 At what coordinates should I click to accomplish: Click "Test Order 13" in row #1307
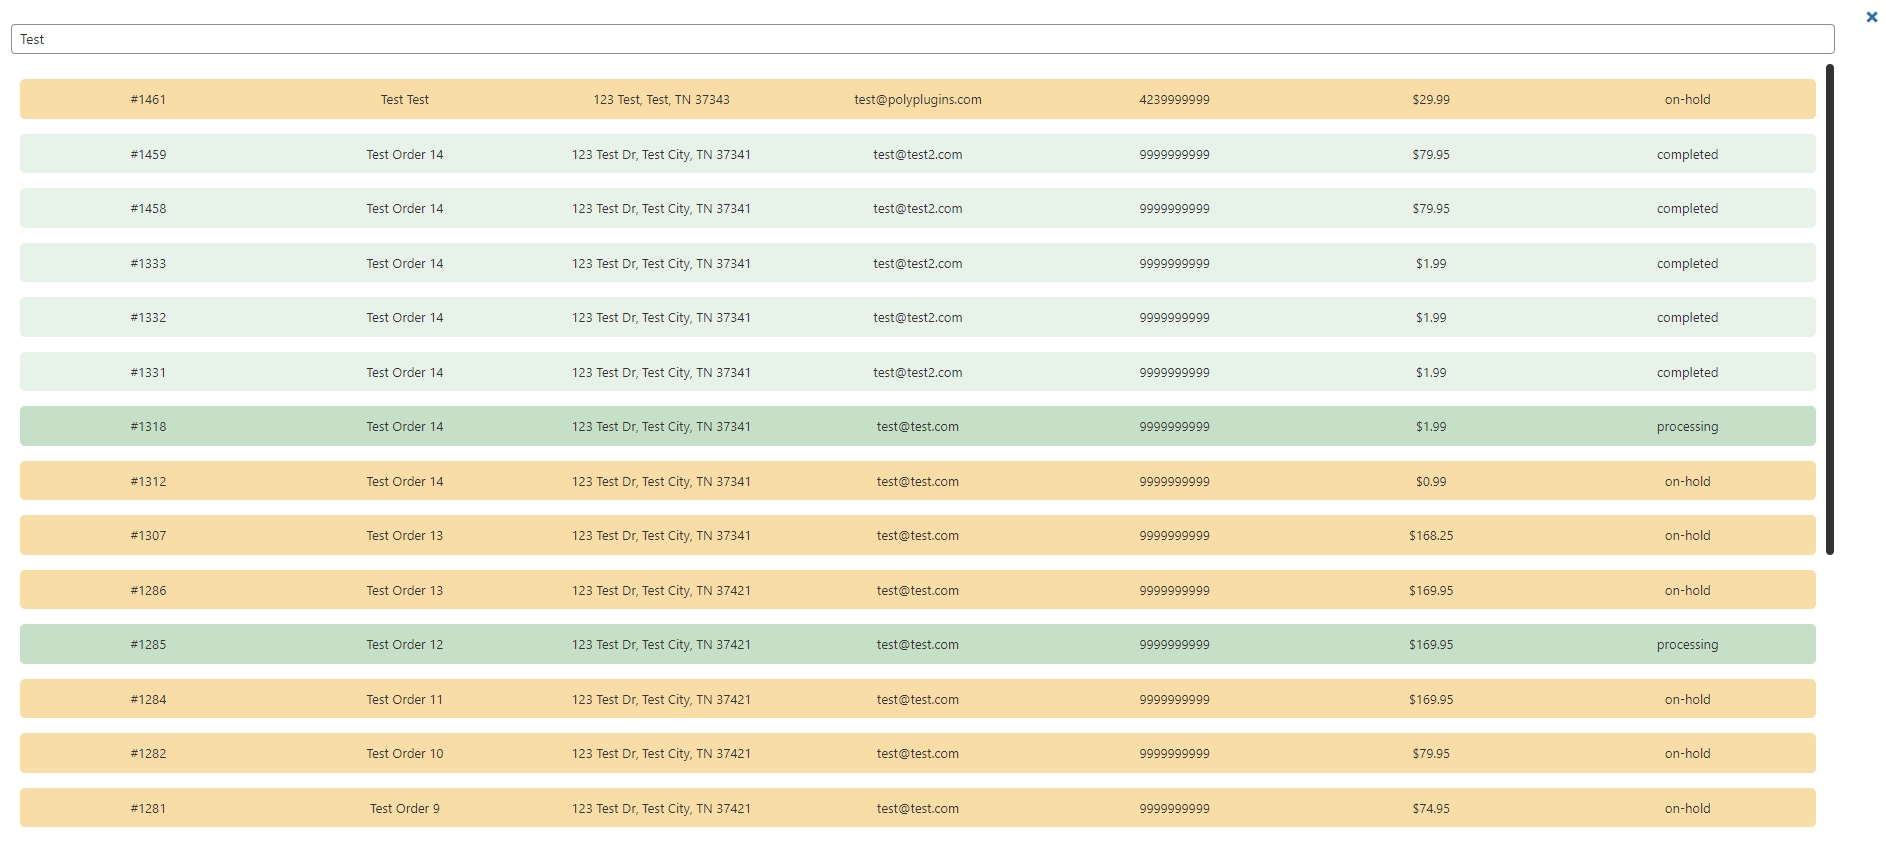pyautogui.click(x=405, y=535)
